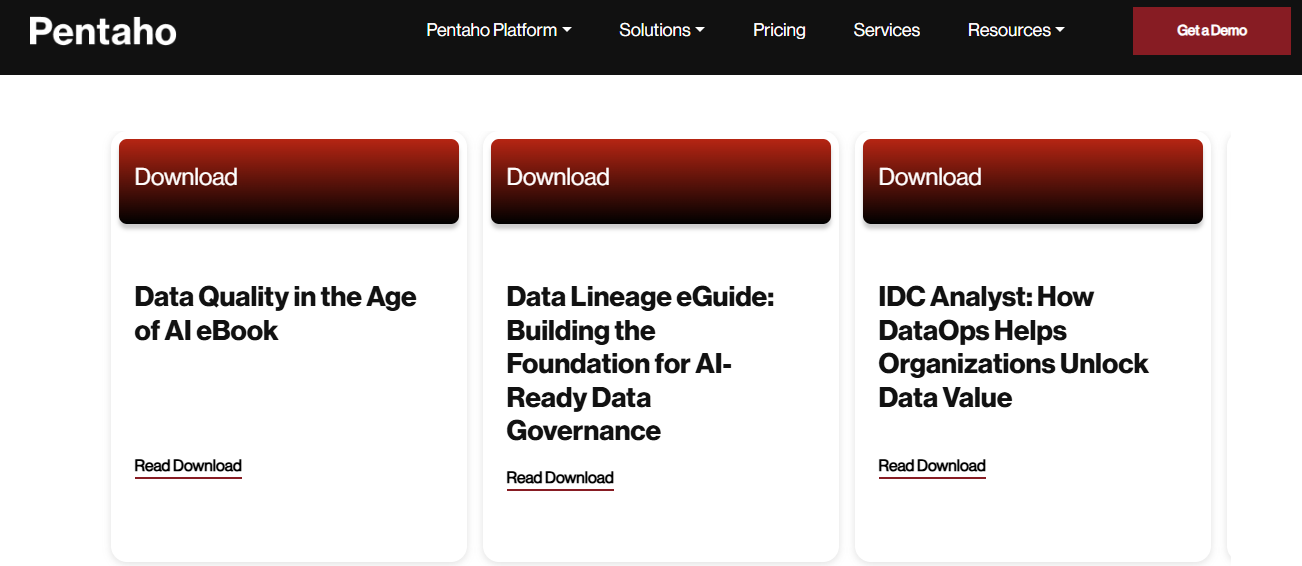The width and height of the screenshot is (1302, 566).
Task: Click the caret arrow beside Resources
Action: (1060, 30)
